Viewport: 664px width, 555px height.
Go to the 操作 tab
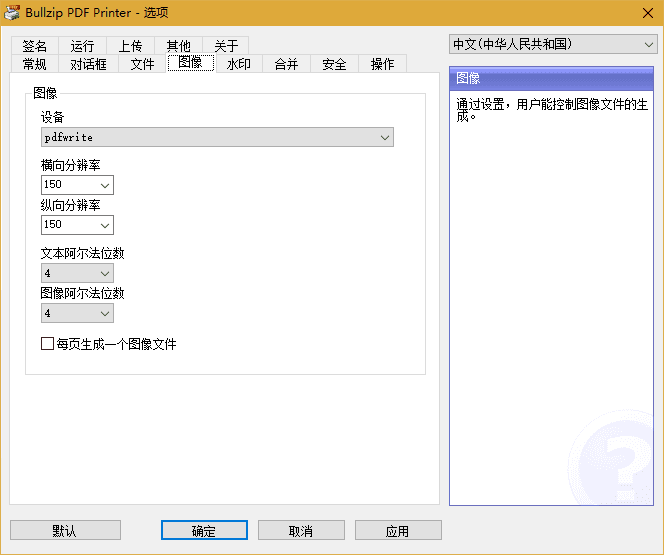[x=382, y=64]
